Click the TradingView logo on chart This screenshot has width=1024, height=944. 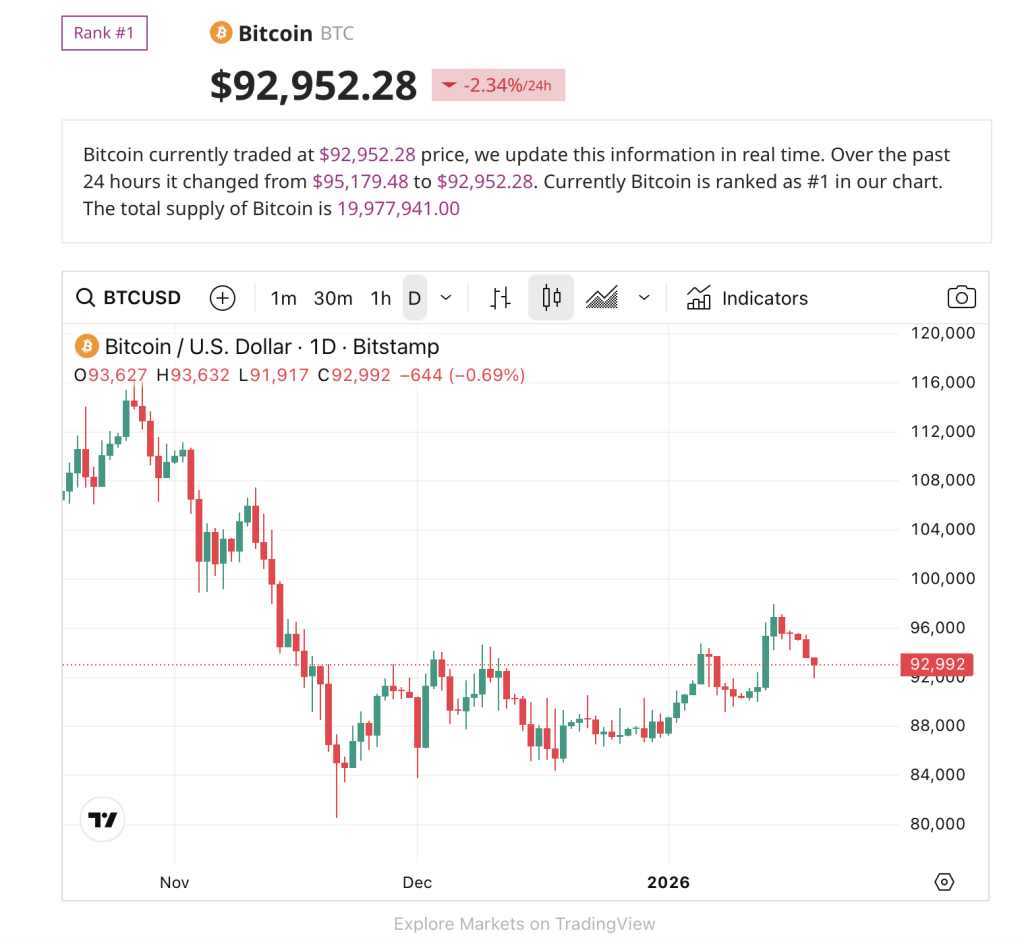click(103, 820)
